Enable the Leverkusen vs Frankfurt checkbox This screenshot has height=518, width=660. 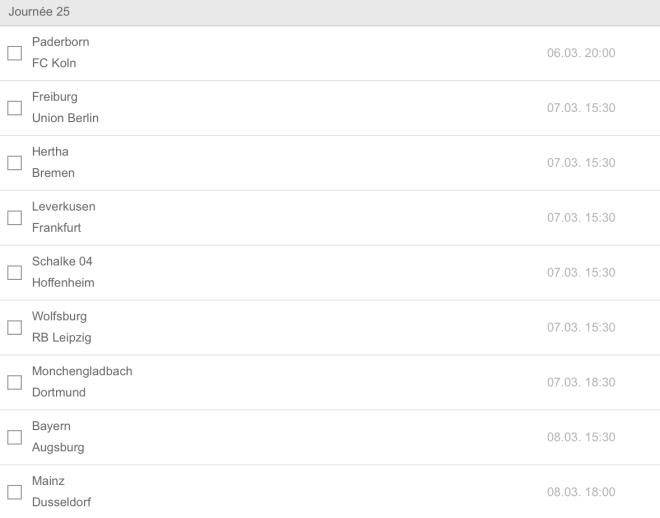click(x=14, y=218)
